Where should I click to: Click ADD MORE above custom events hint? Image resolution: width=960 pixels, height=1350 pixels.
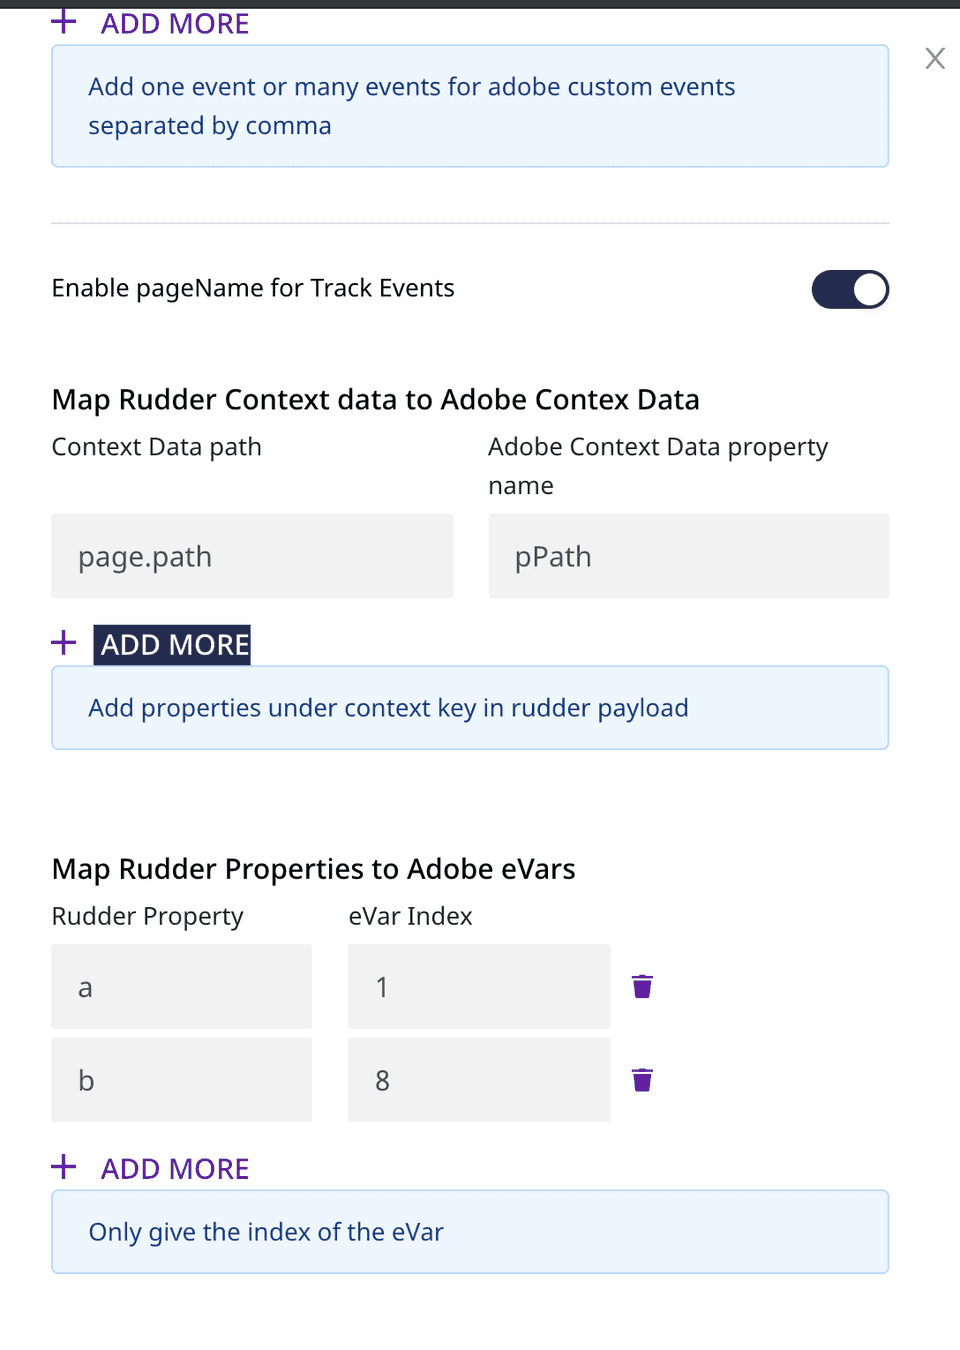pyautogui.click(x=174, y=24)
